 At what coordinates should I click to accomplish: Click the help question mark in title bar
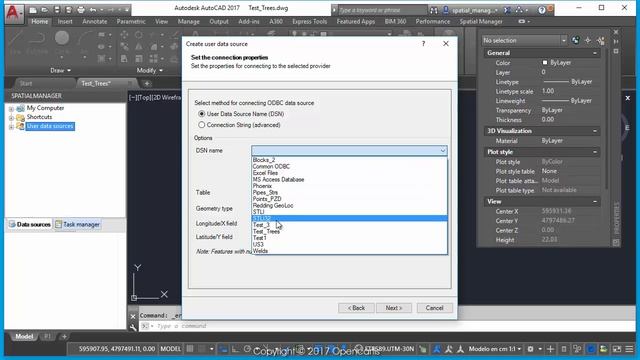(x=541, y=10)
